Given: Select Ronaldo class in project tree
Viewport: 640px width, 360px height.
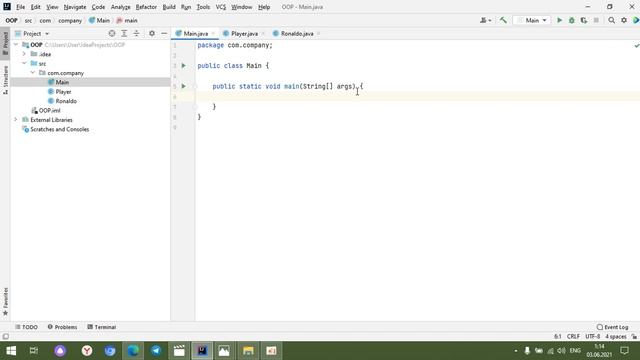Looking at the screenshot, I should (x=66, y=101).
